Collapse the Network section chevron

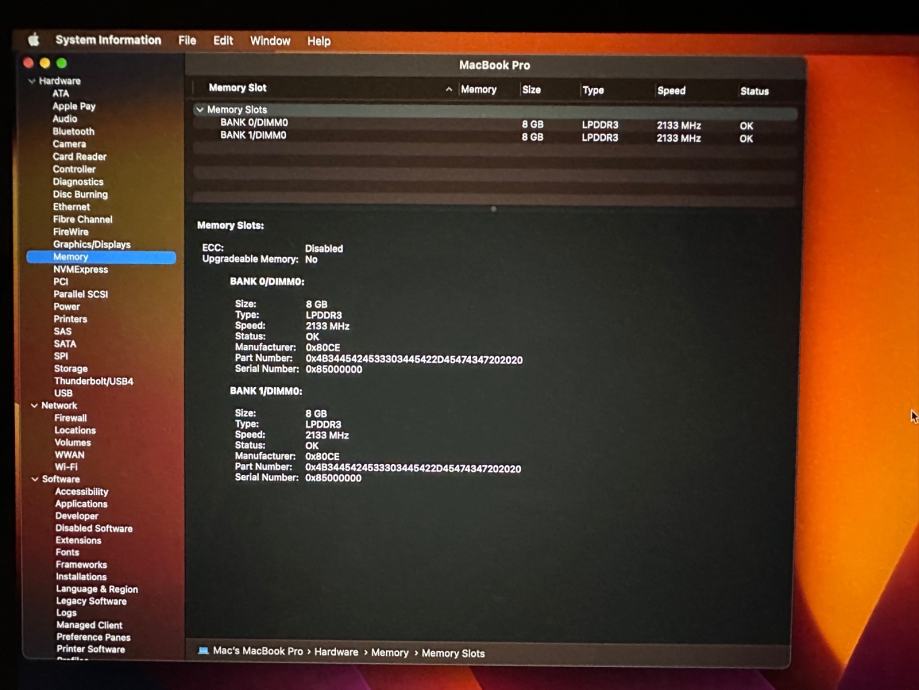point(35,406)
